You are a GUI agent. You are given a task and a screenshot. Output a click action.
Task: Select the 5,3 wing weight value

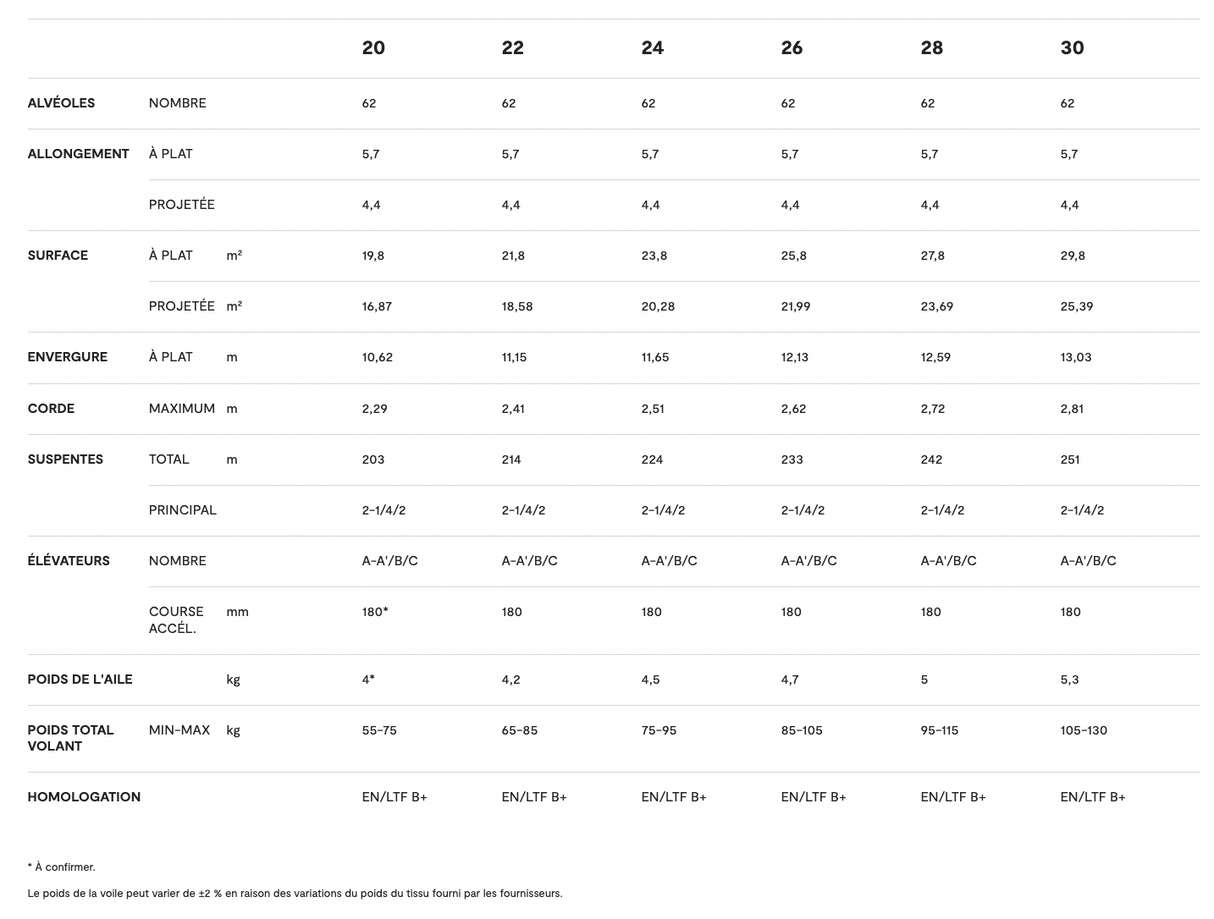point(1069,680)
